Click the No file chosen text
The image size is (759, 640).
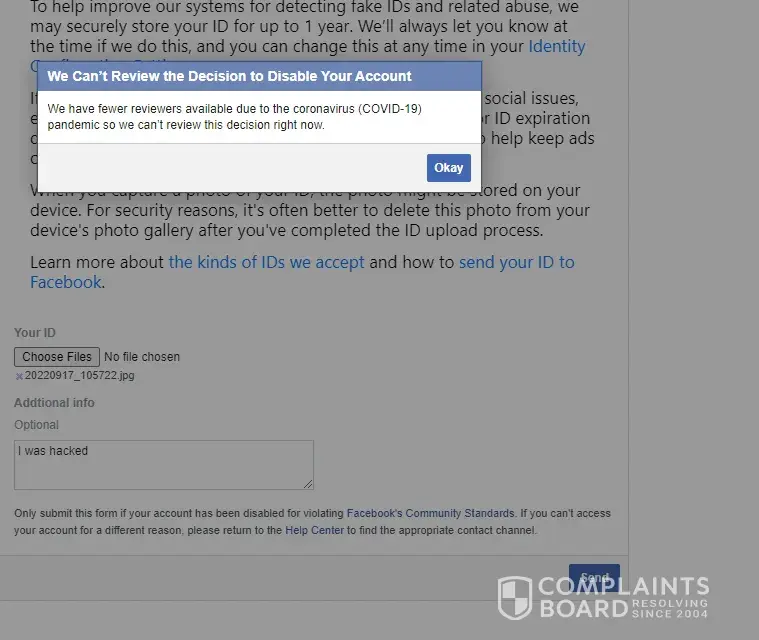[142, 357]
